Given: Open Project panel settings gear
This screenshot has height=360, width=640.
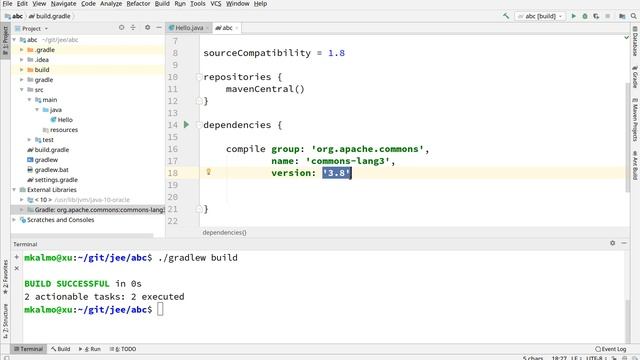Looking at the screenshot, I should coord(147,28).
